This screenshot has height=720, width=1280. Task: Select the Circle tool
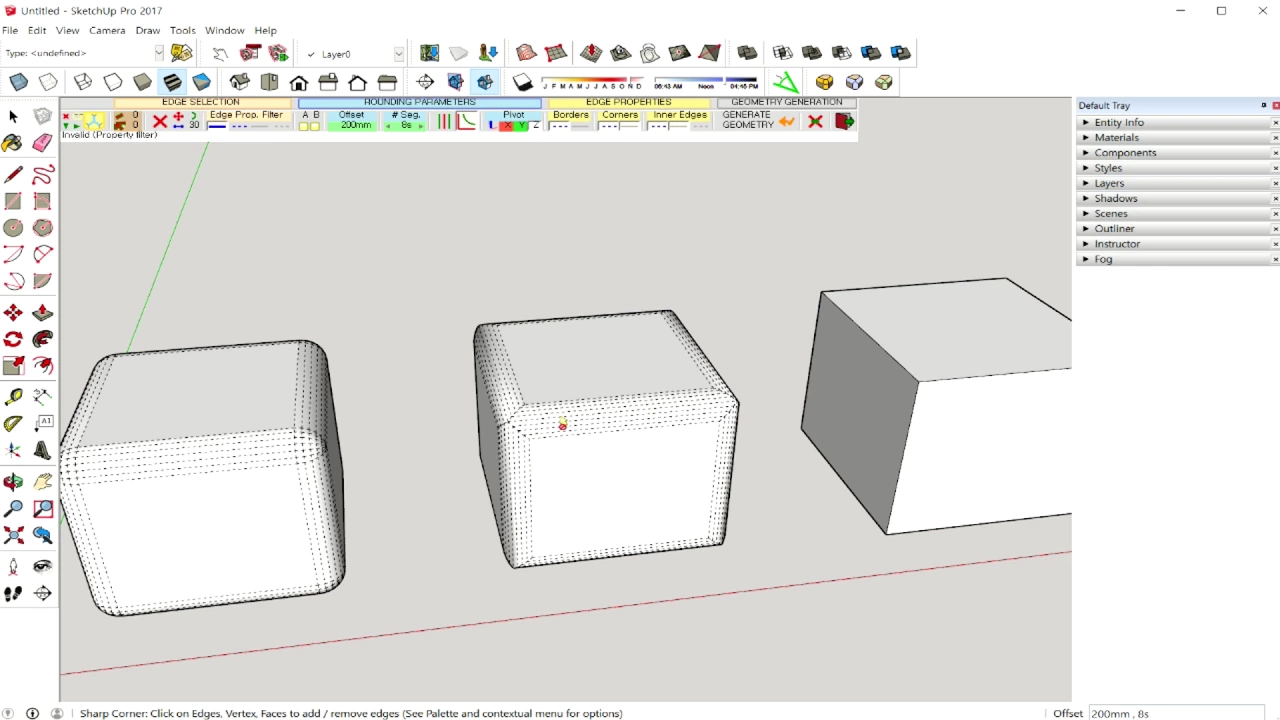13,228
